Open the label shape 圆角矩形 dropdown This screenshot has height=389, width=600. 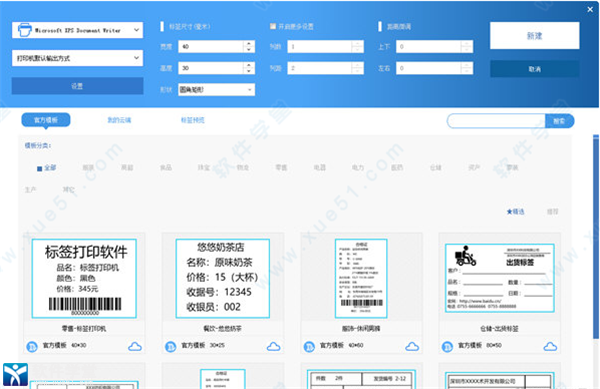click(x=216, y=90)
